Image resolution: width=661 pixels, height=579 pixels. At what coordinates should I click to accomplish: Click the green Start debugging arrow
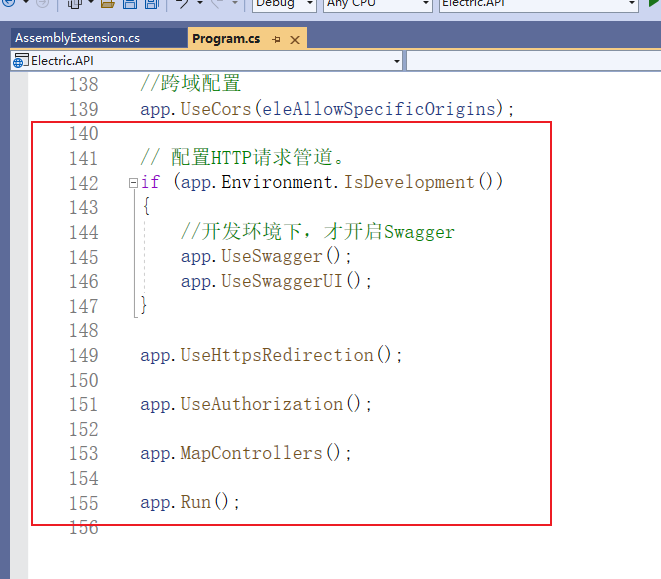pos(654,4)
